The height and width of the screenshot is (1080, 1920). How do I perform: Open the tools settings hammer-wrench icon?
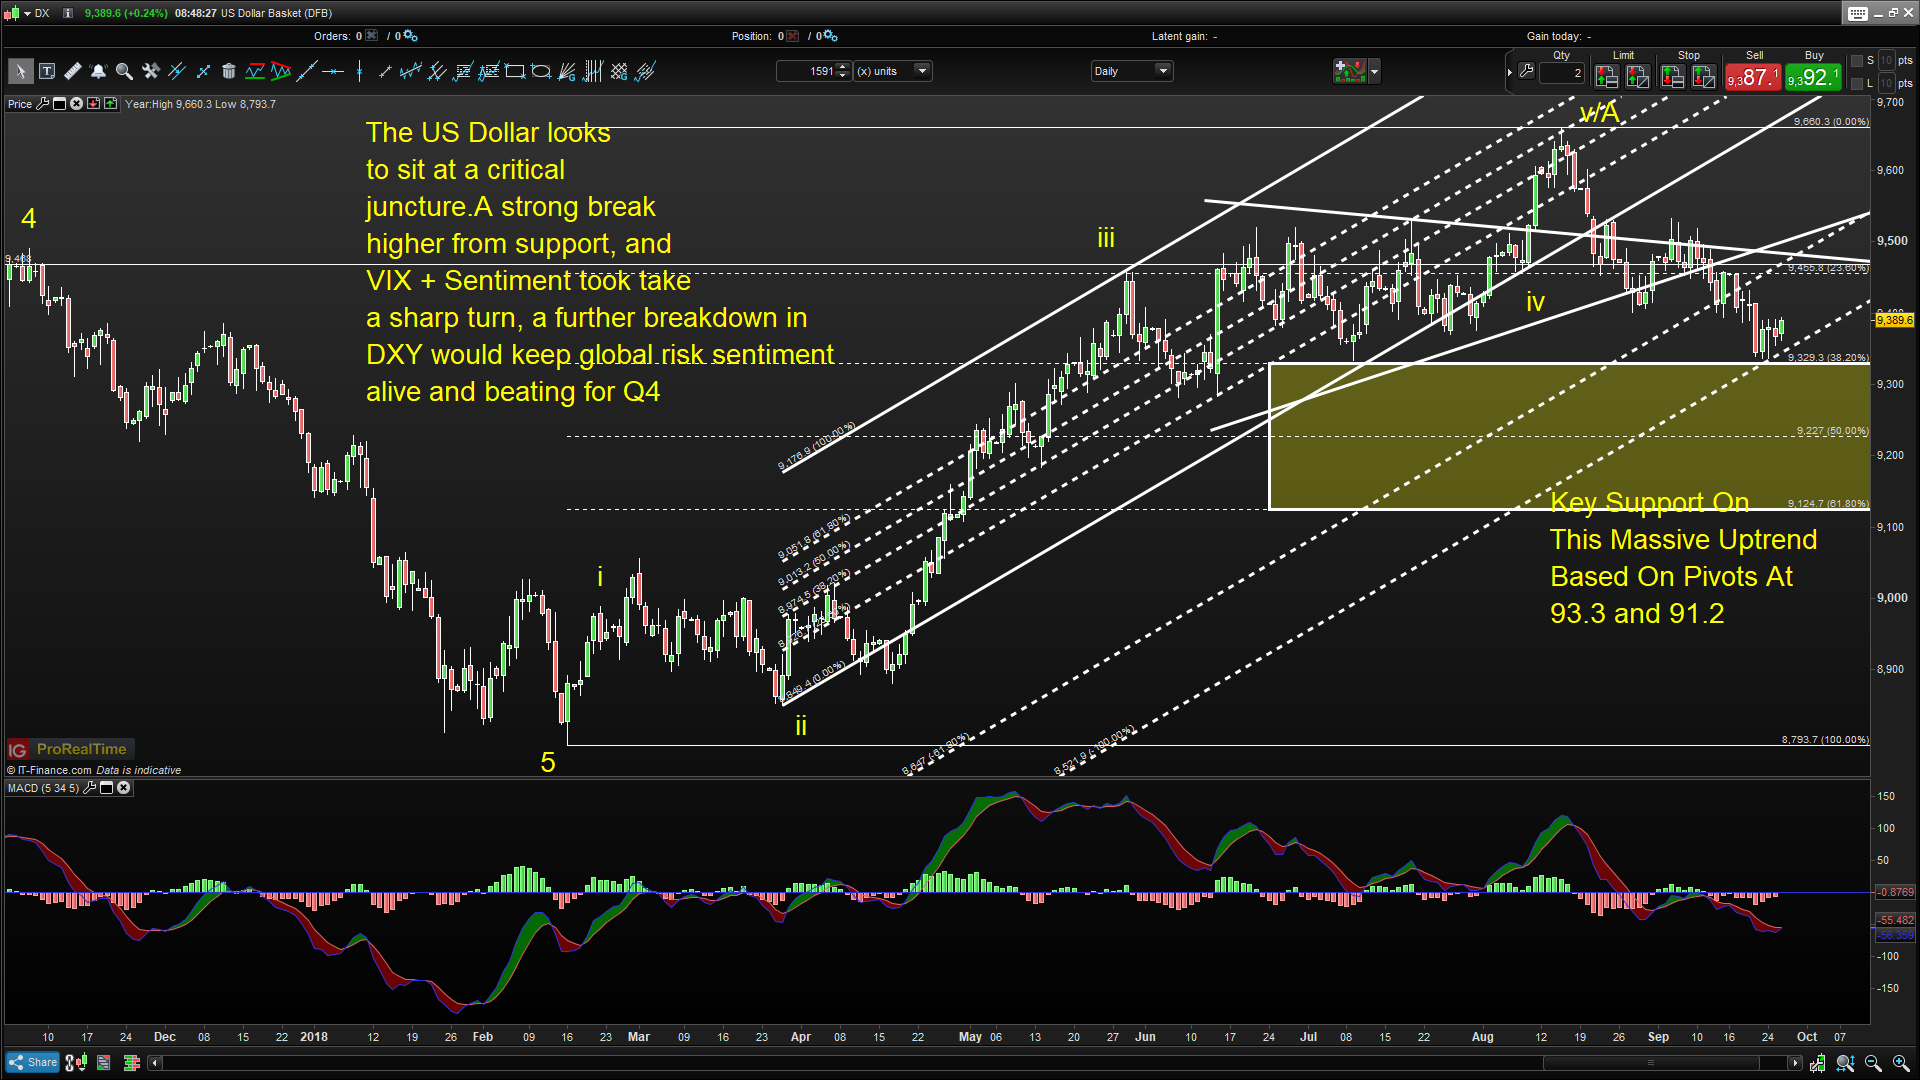pos(151,71)
